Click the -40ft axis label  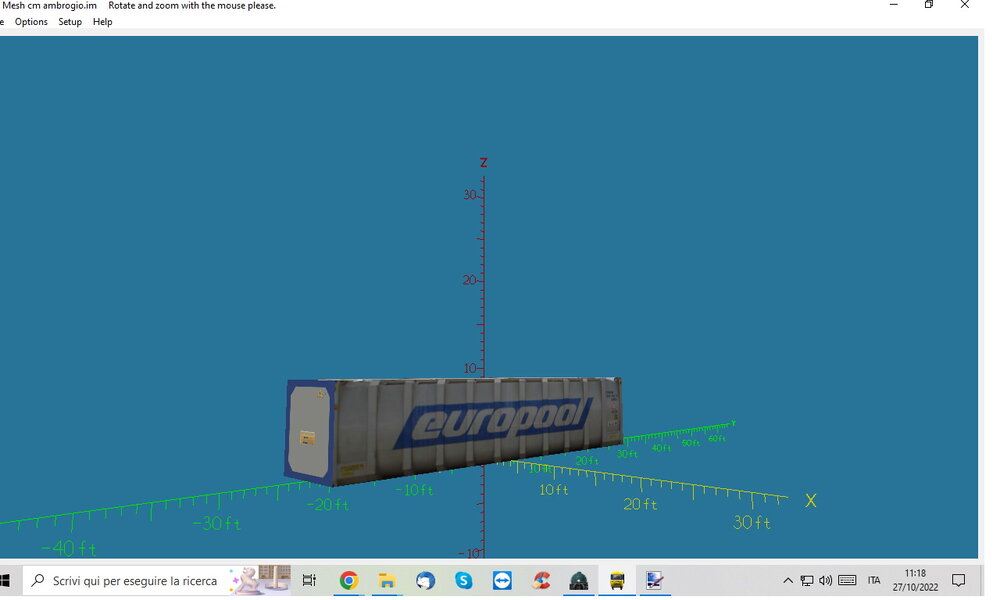69,548
